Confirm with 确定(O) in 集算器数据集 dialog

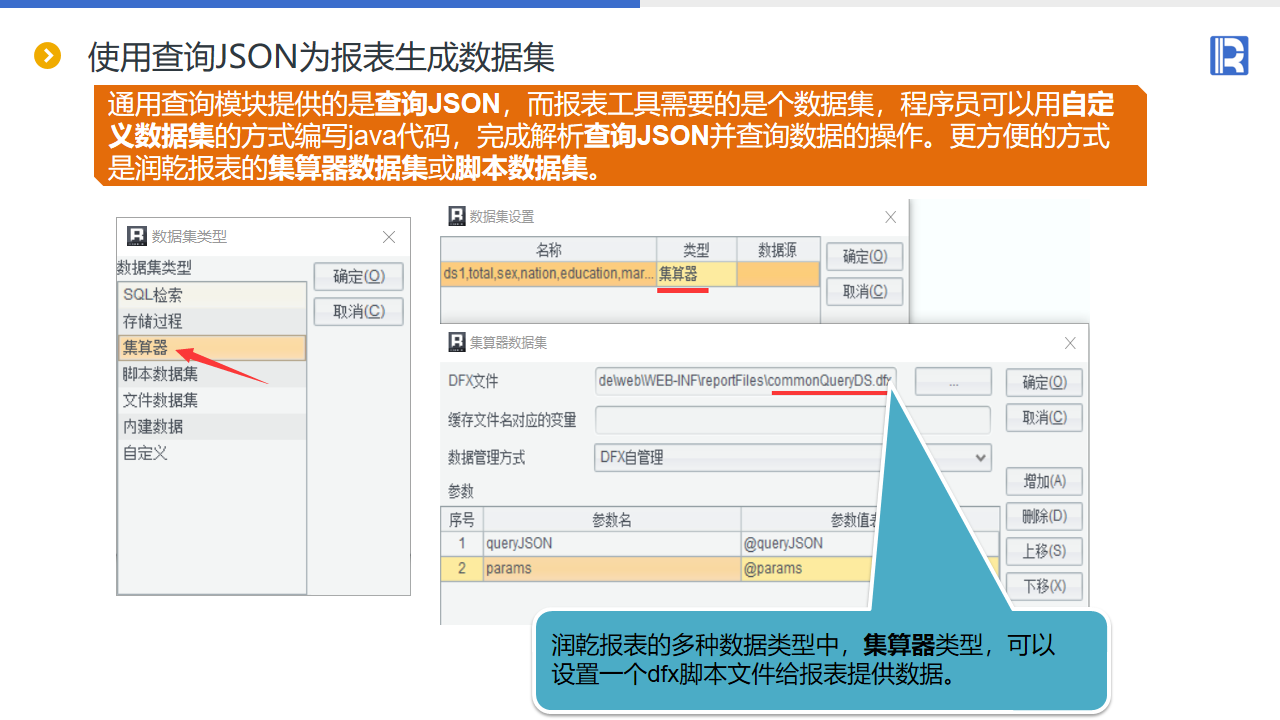(x=1044, y=382)
